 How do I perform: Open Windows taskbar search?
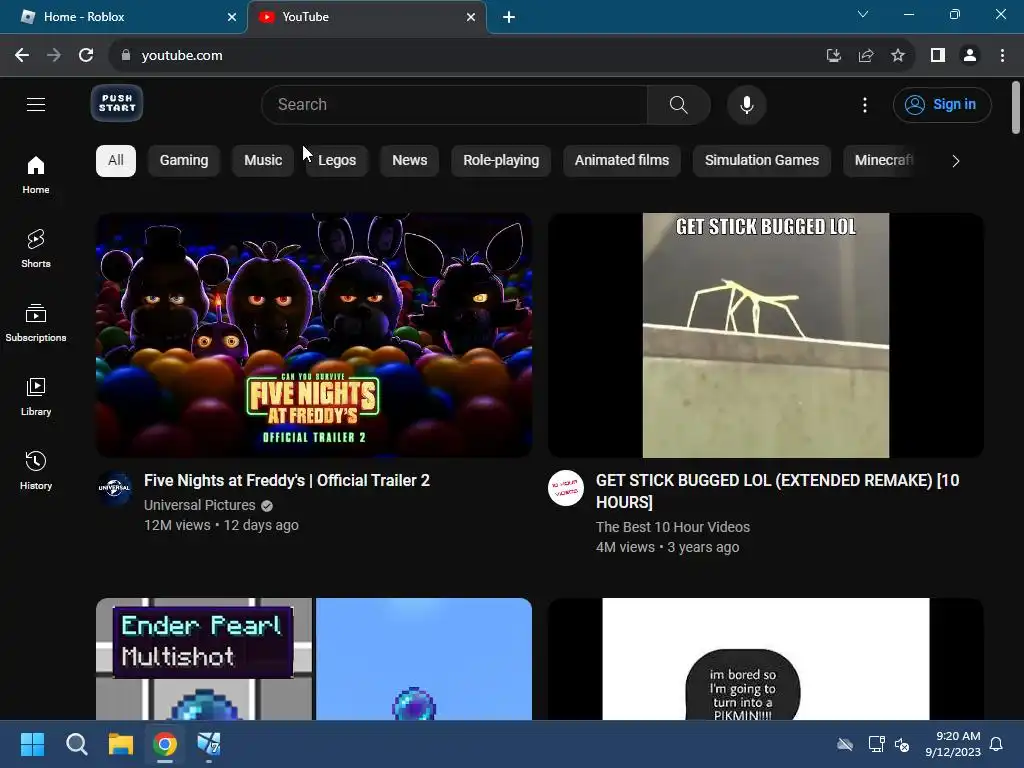(x=76, y=744)
